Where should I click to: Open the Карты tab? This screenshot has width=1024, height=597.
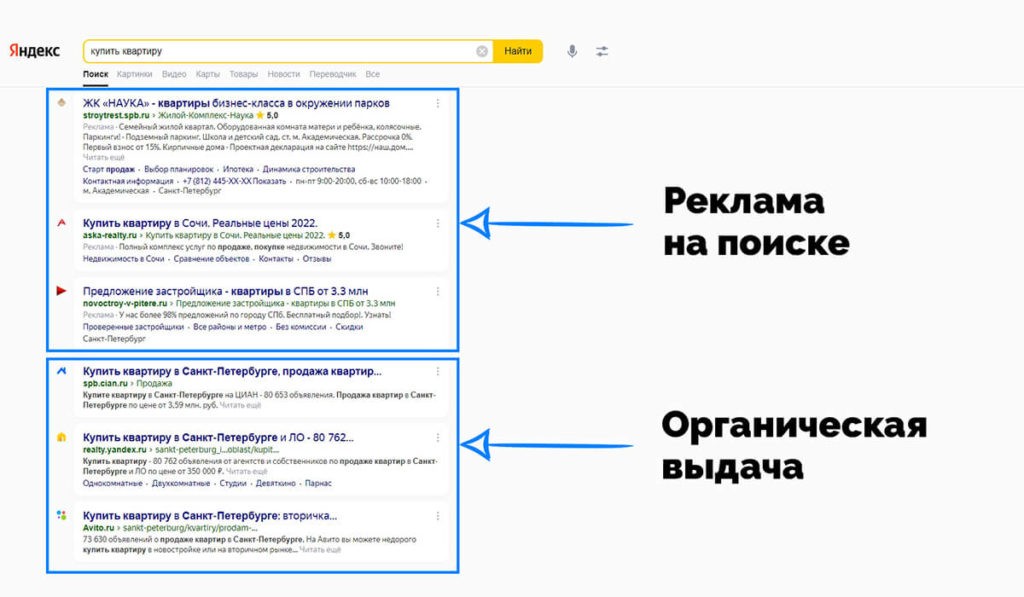[208, 74]
